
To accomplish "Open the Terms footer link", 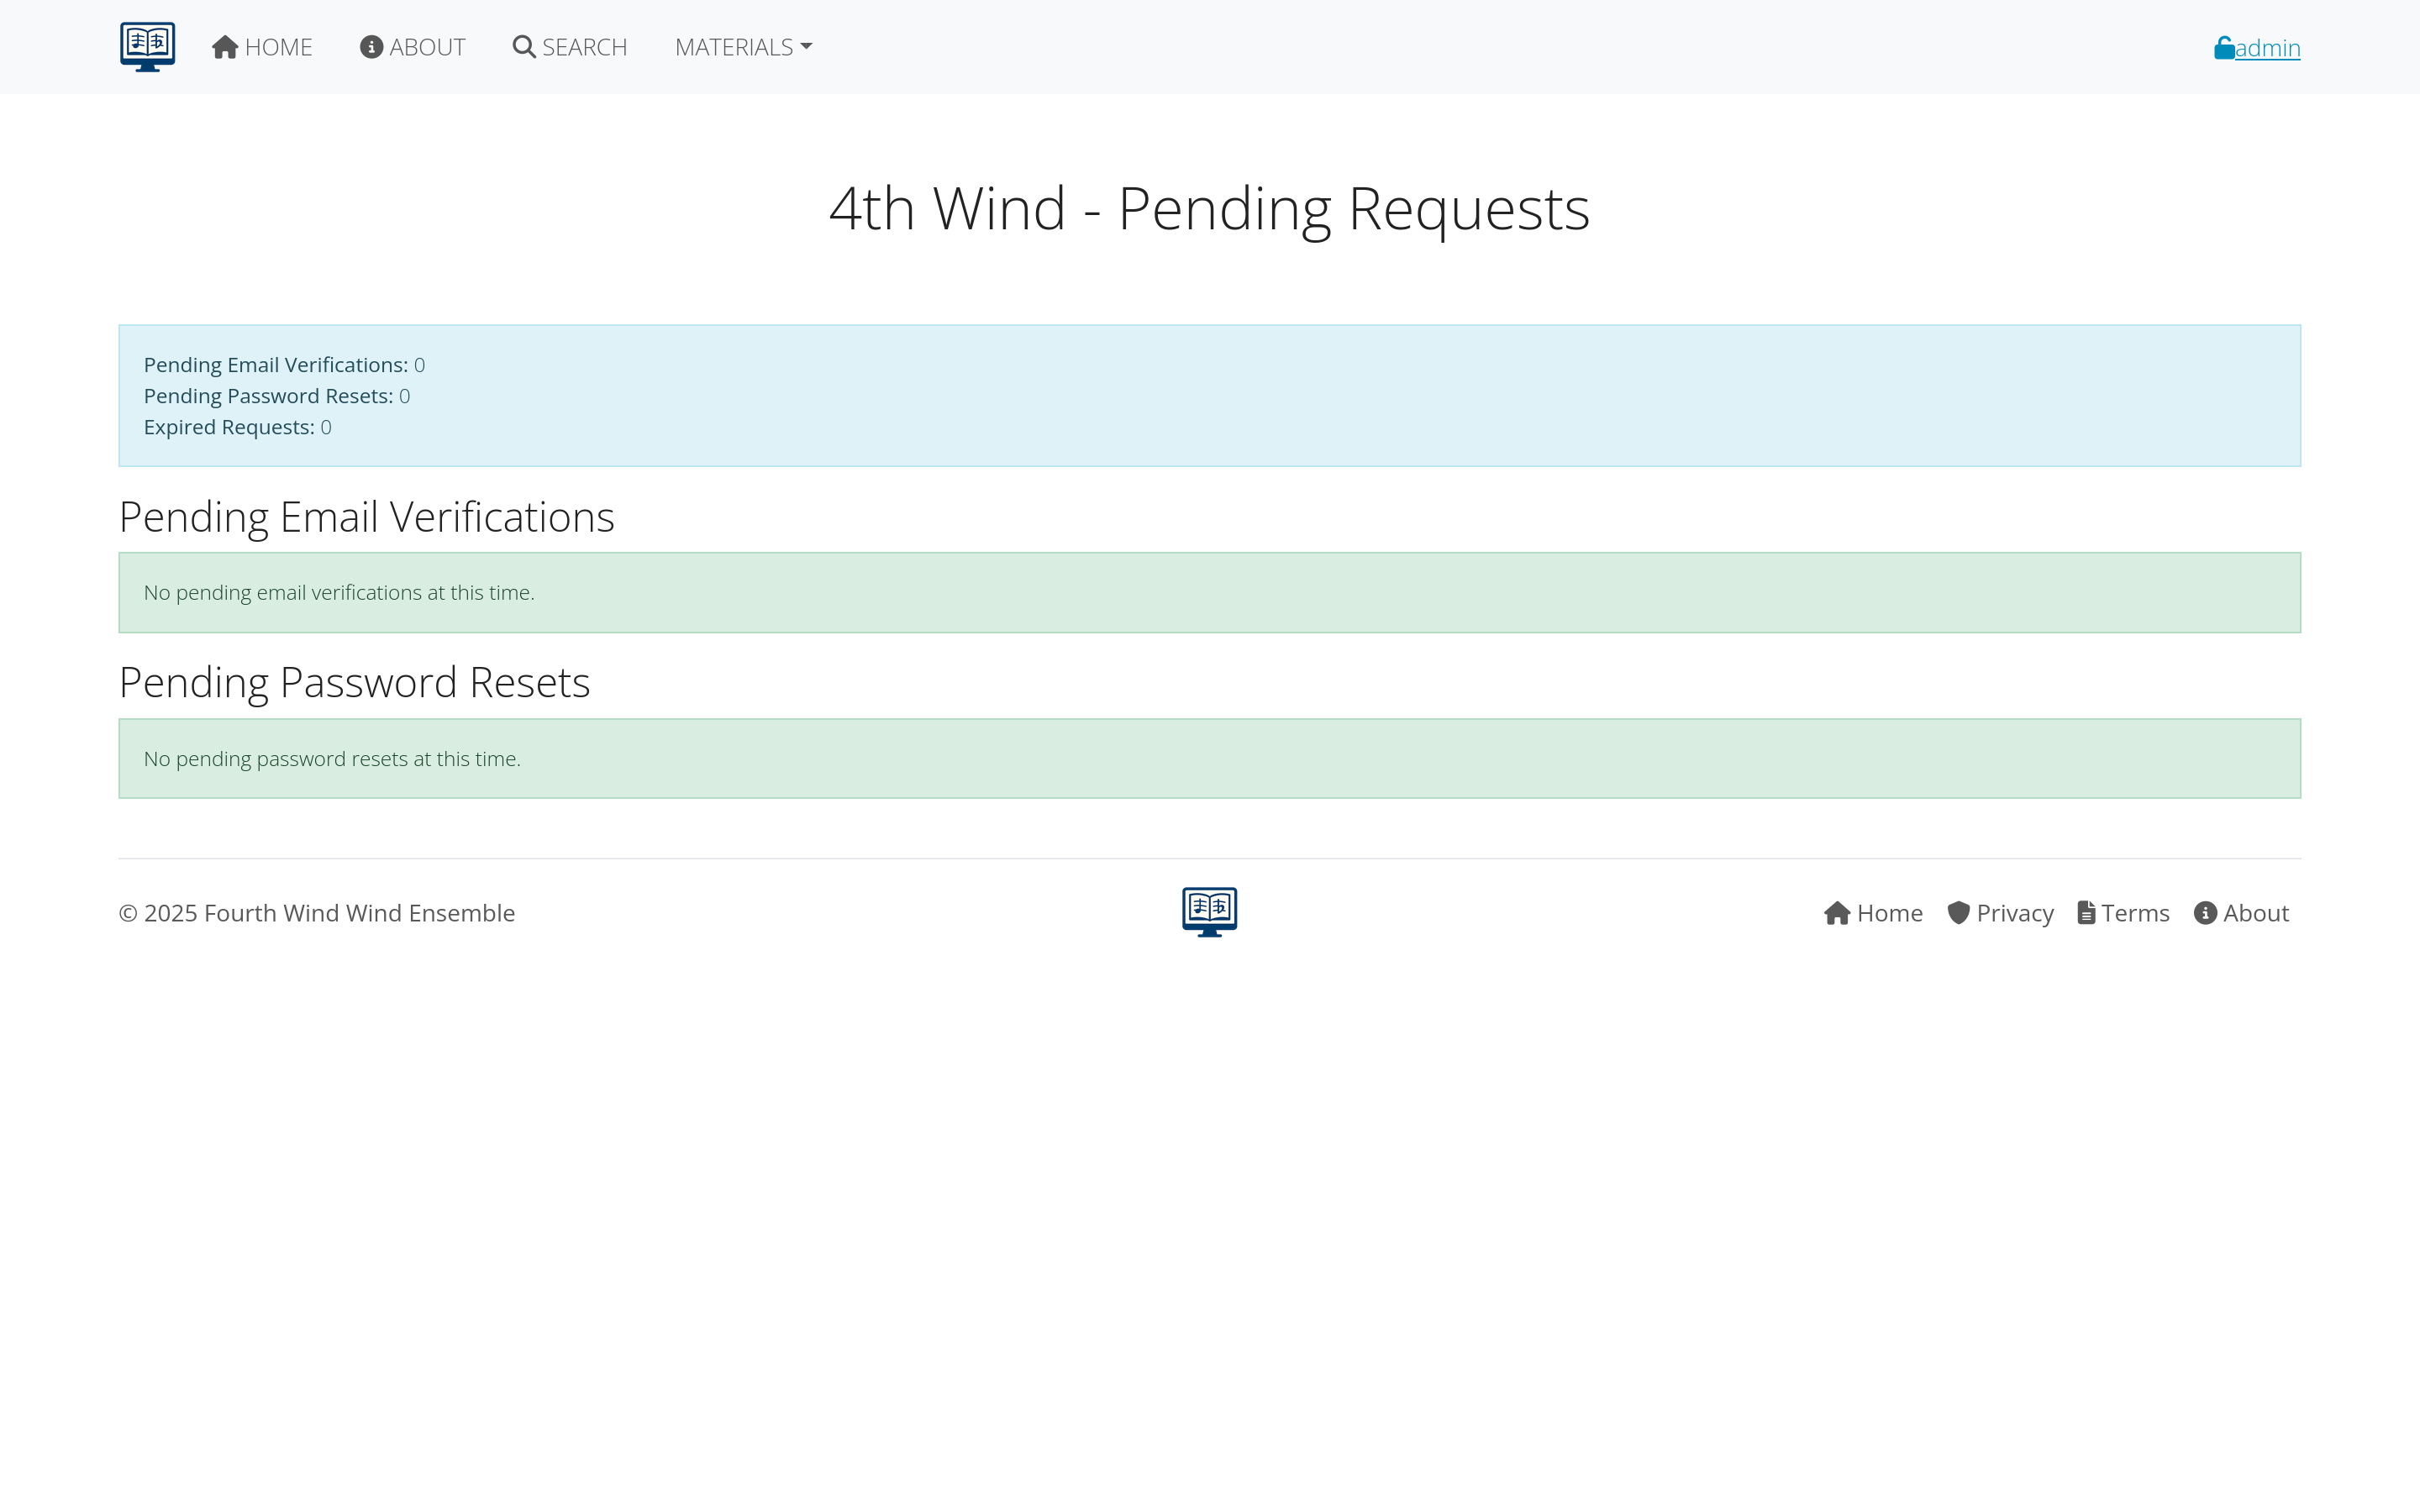I will pyautogui.click(x=2135, y=913).
